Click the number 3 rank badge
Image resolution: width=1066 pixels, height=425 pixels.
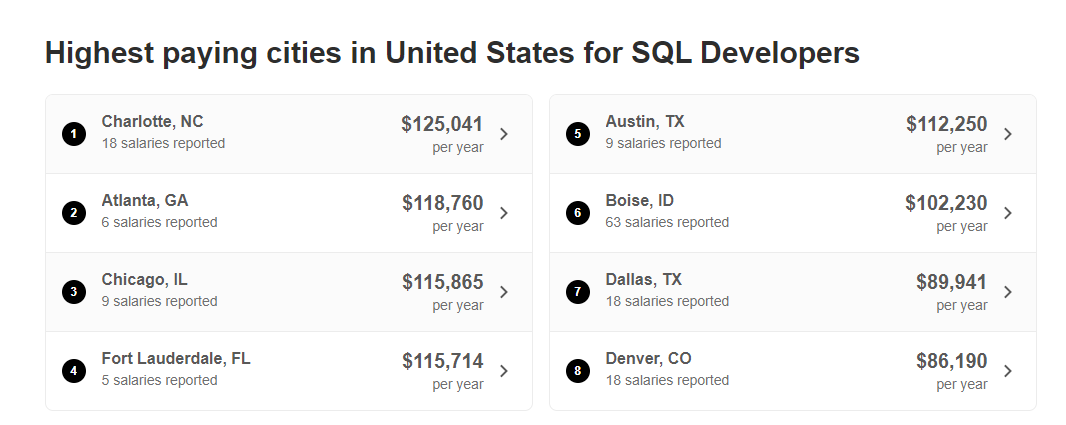73,292
